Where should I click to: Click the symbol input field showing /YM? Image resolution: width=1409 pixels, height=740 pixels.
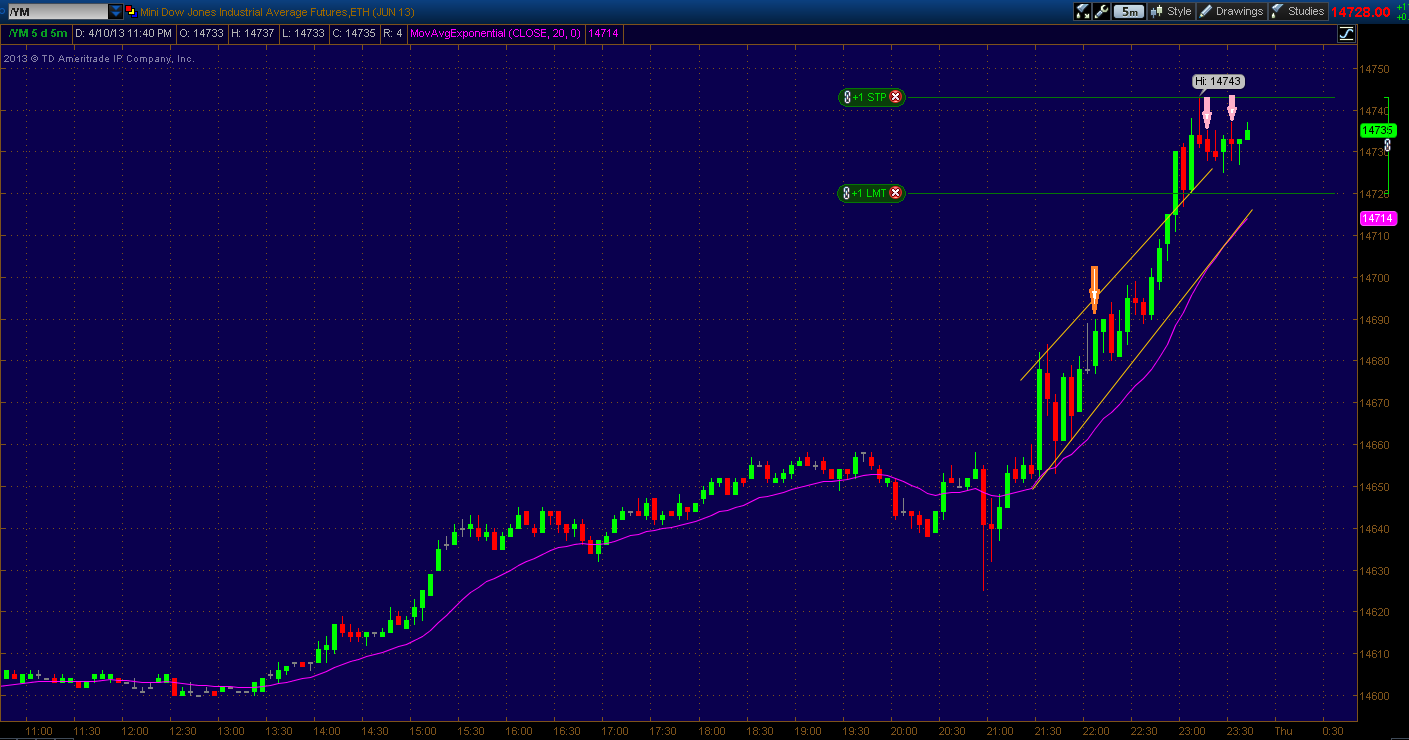click(x=56, y=12)
